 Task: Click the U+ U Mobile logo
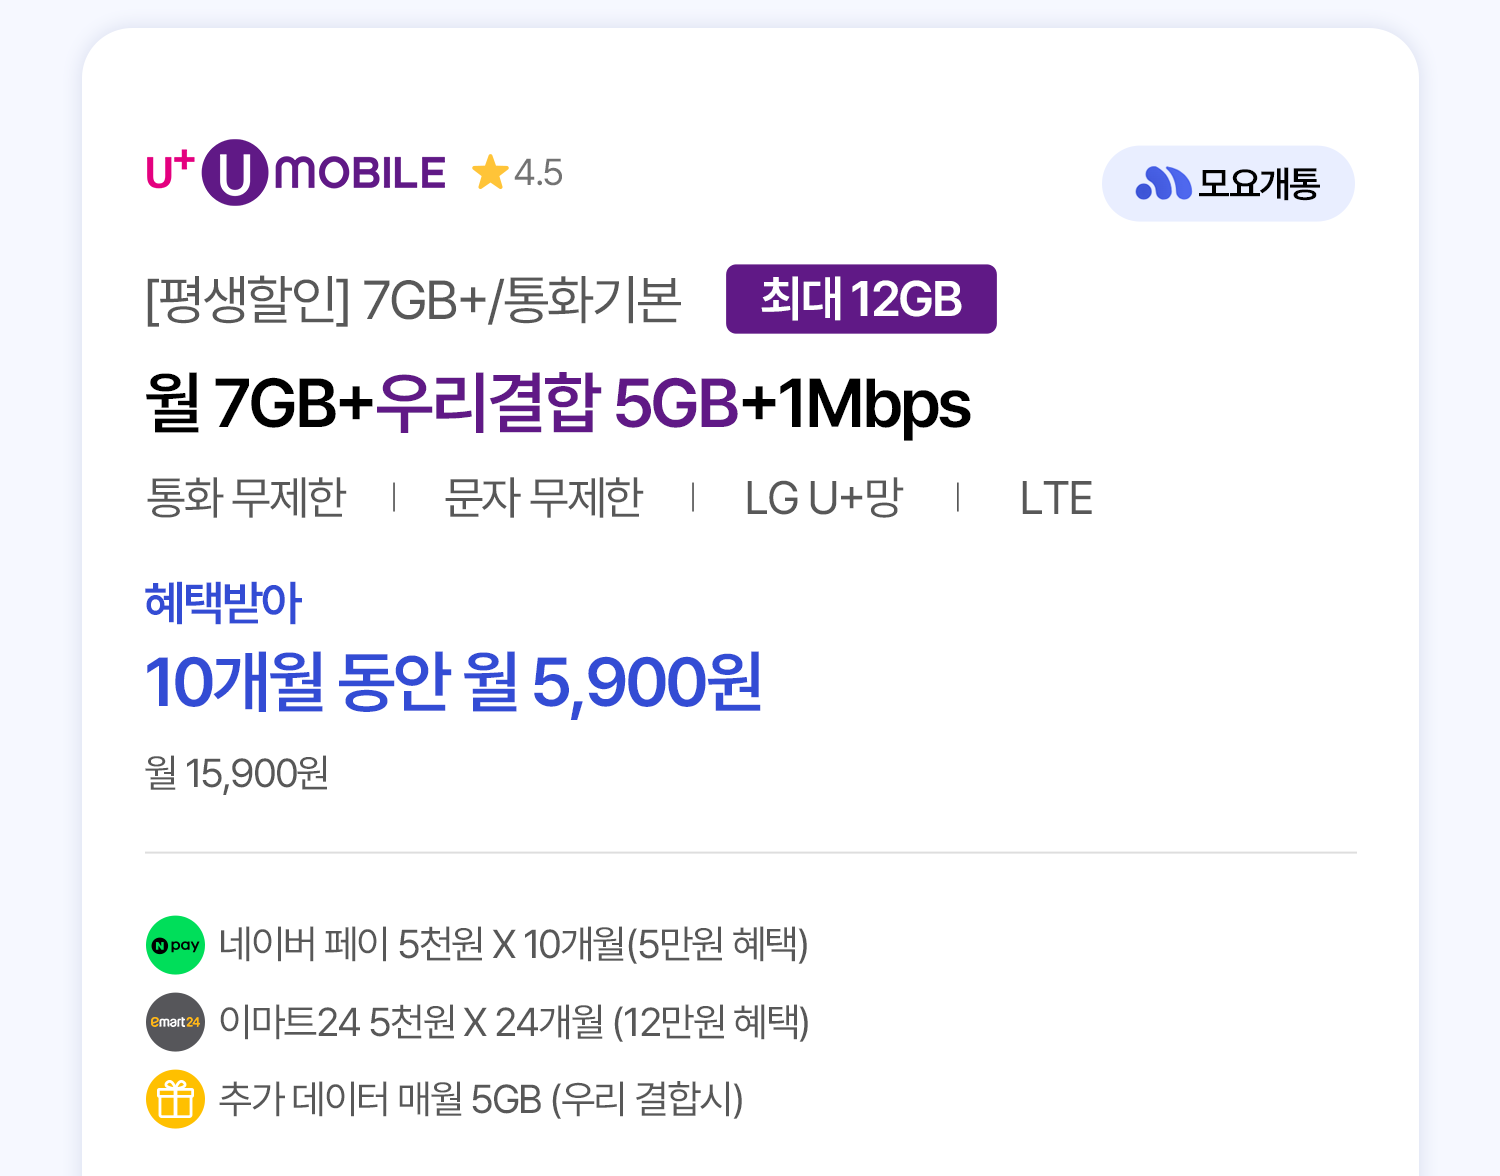click(x=296, y=173)
